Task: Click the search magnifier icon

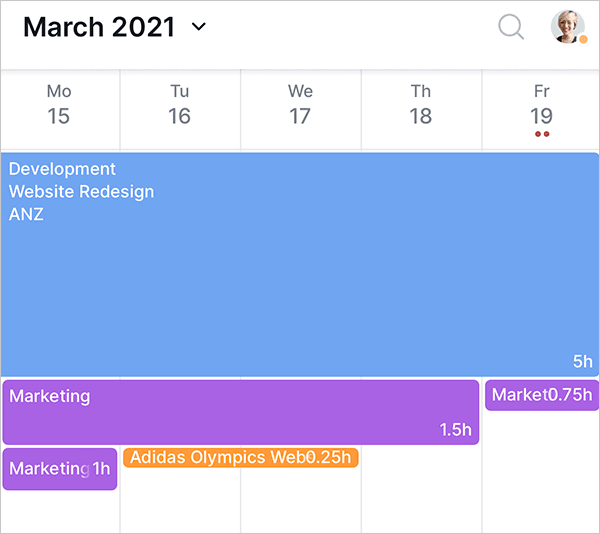Action: [x=511, y=27]
